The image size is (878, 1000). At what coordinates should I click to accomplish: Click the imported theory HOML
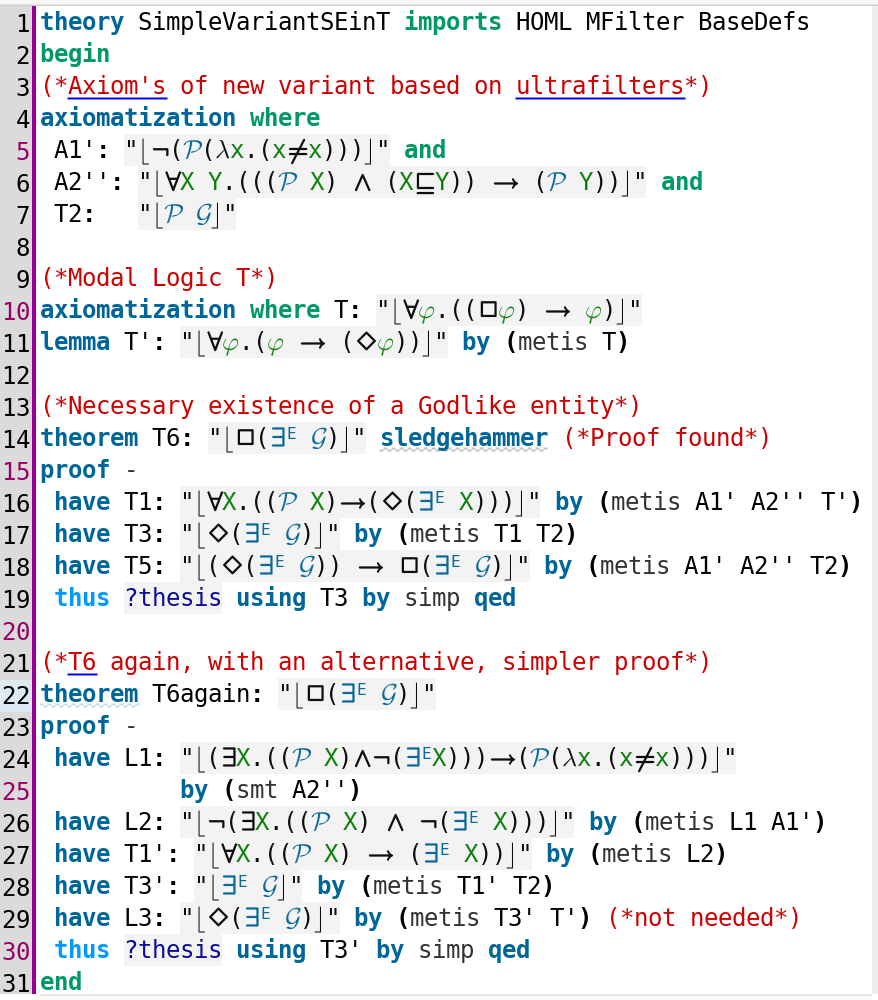543,22
